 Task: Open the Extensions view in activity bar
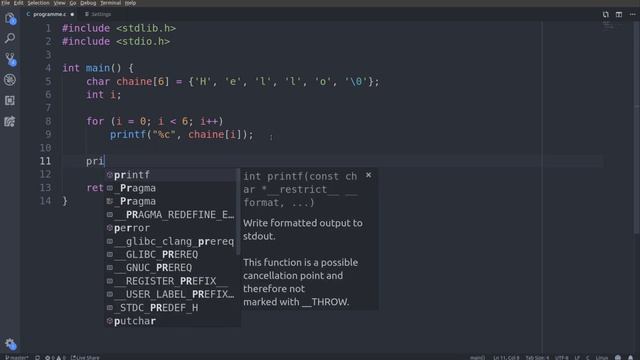pos(10,100)
